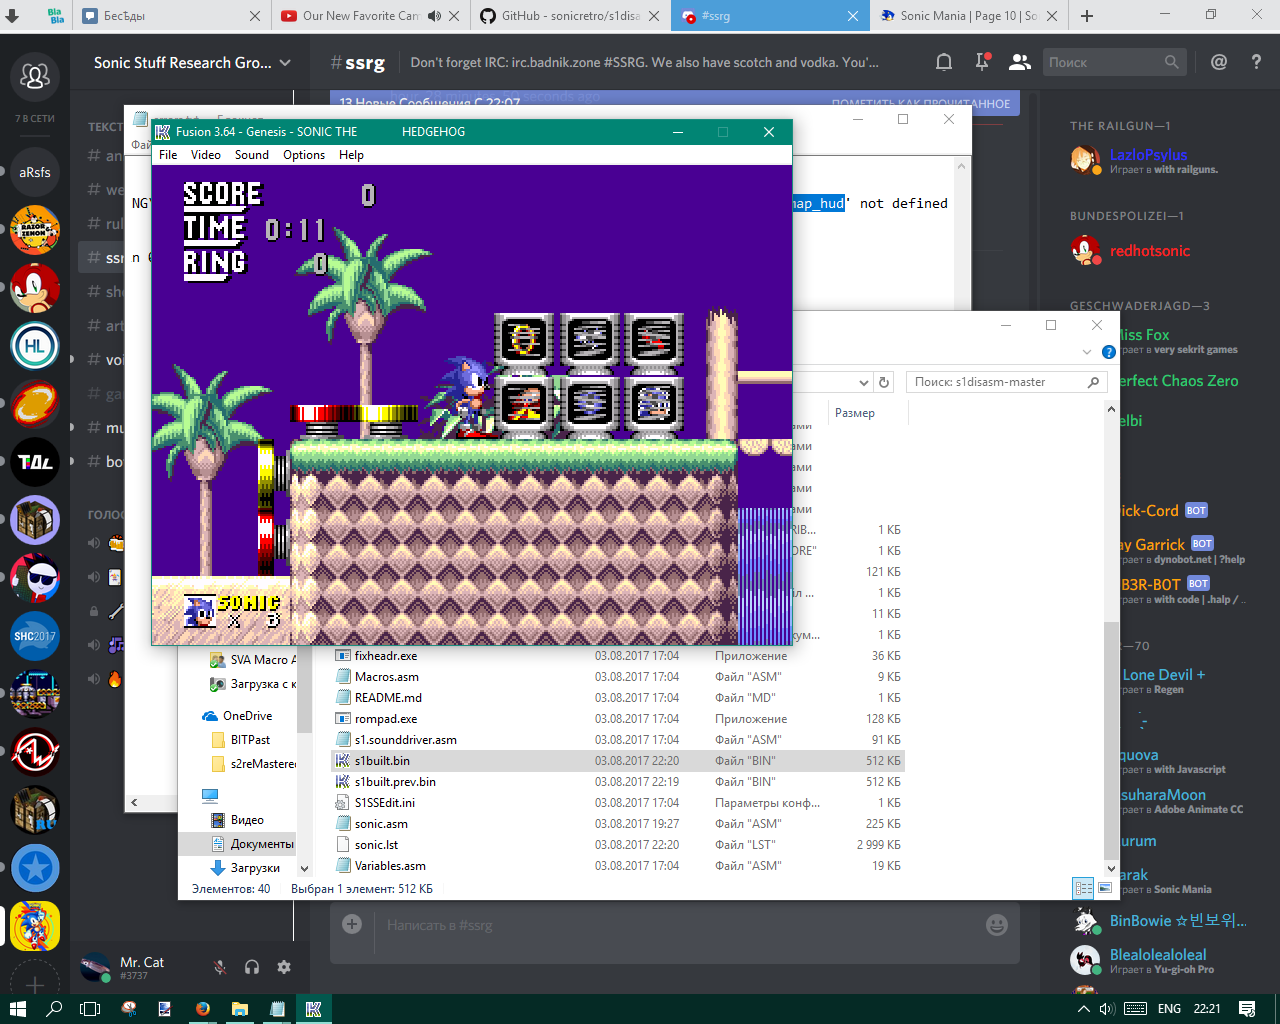Click attach file plus button
This screenshot has width=1280, height=1024.
tap(352, 925)
